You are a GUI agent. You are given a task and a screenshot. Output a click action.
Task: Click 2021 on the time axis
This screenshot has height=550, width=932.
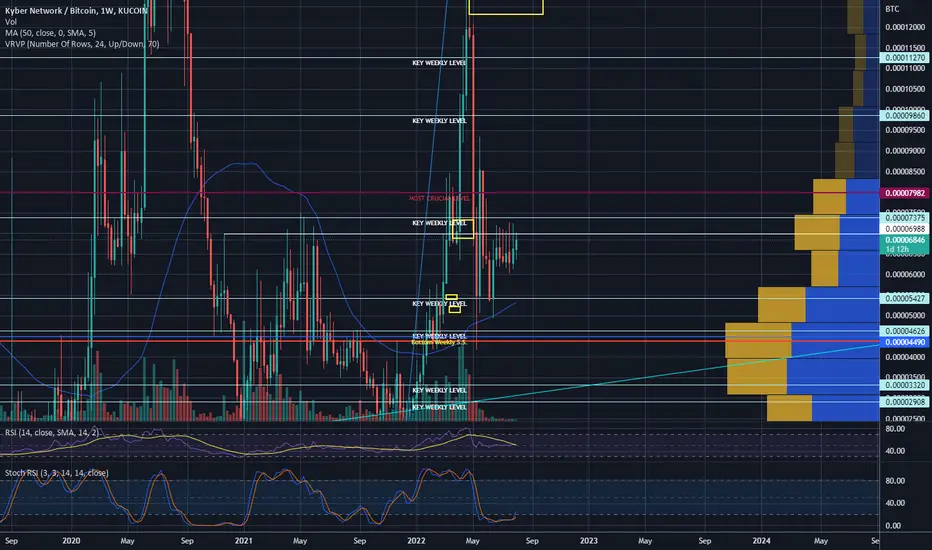pyautogui.click(x=243, y=541)
